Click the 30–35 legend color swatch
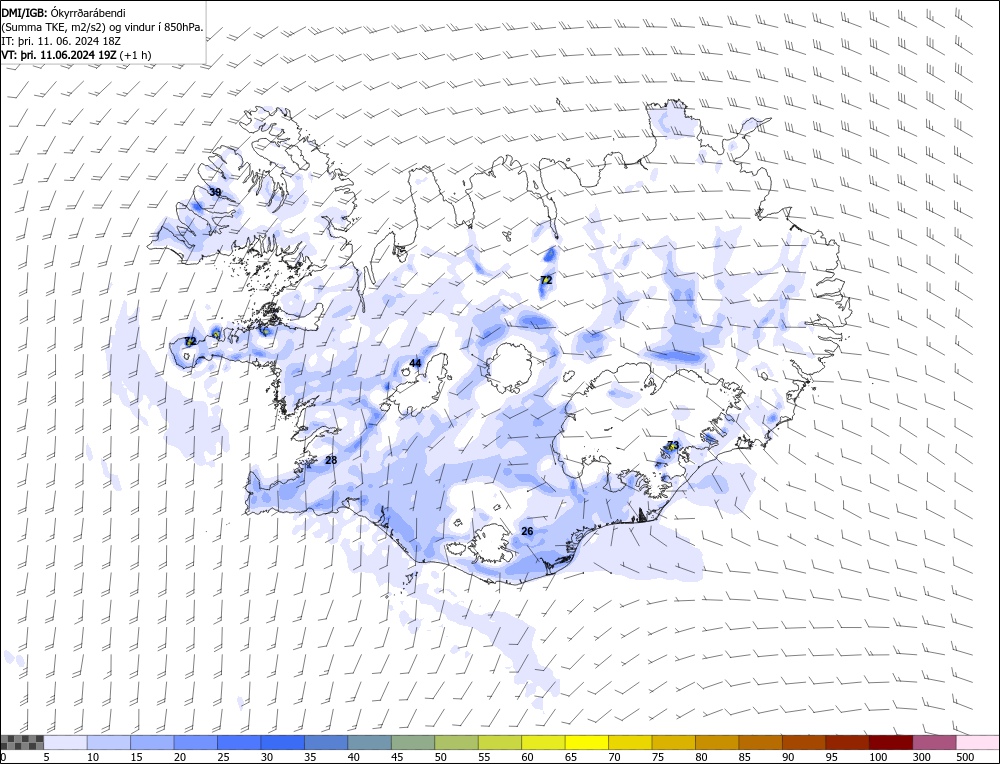This screenshot has height=764, width=1000. pos(282,742)
